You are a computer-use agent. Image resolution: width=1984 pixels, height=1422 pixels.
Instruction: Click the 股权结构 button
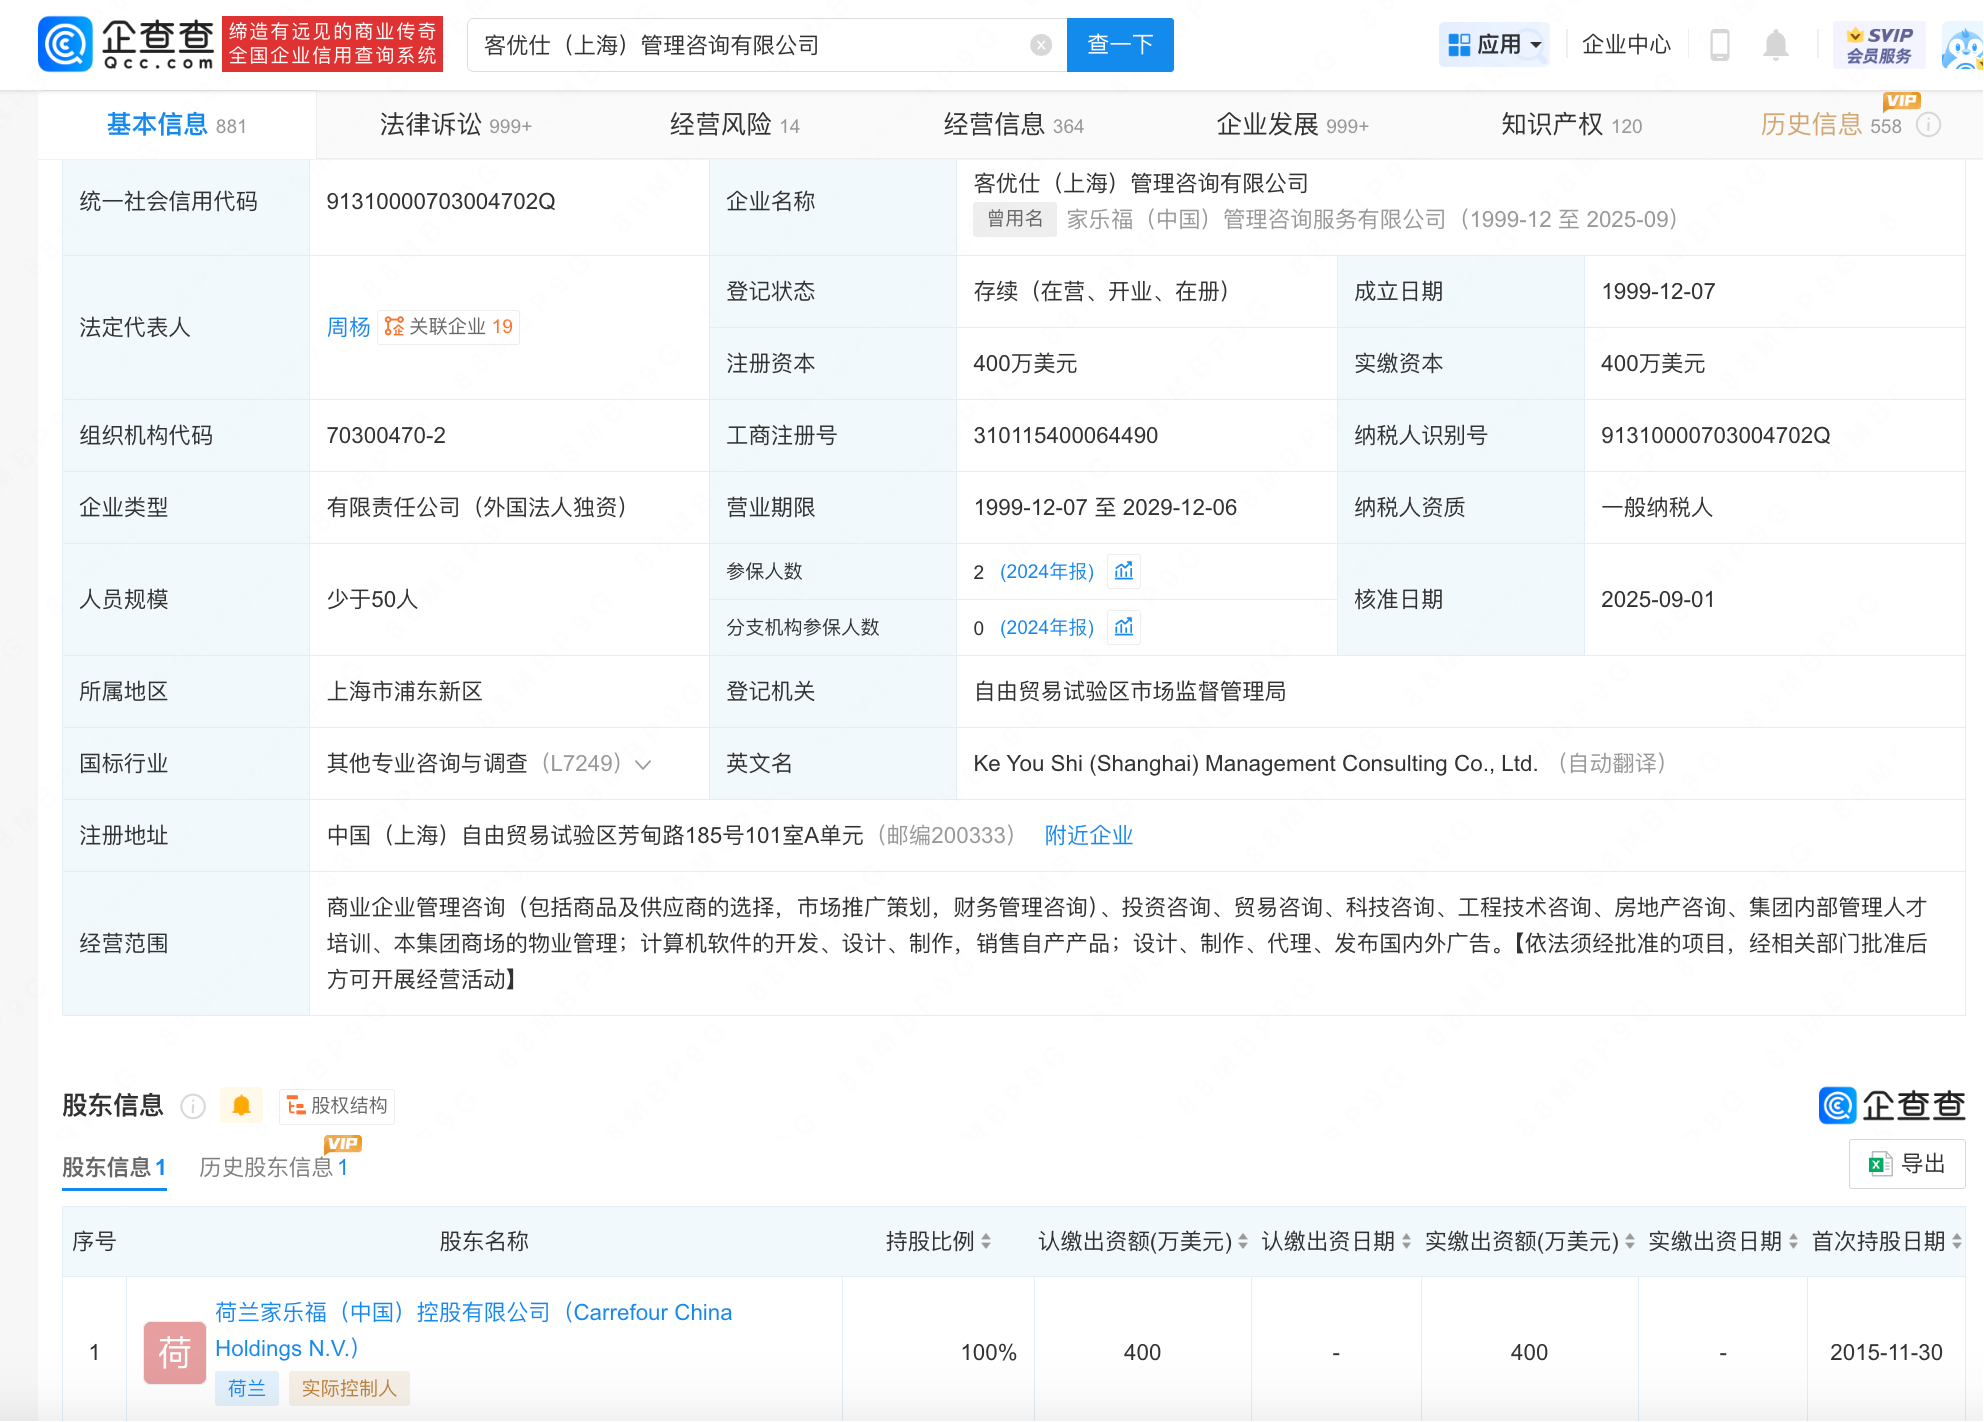click(x=337, y=1105)
